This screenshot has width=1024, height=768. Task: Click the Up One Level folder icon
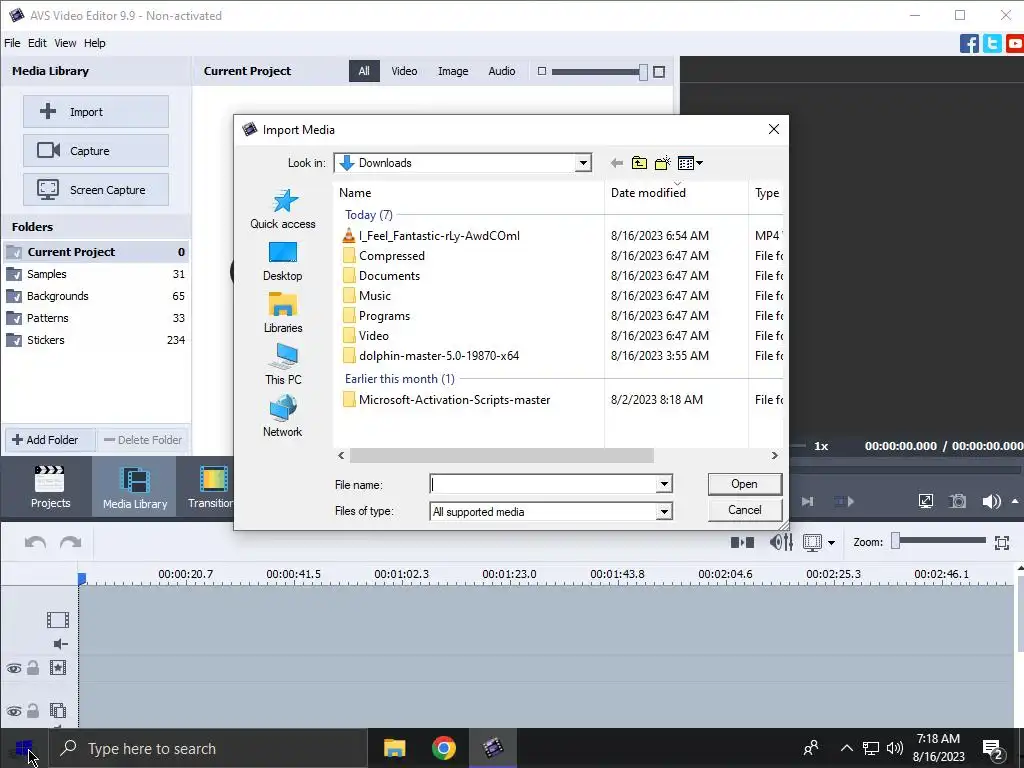pos(639,163)
